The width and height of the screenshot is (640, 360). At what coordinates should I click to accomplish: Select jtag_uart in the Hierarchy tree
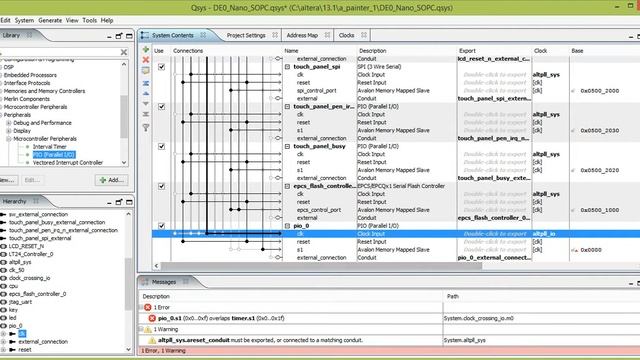(x=20, y=302)
